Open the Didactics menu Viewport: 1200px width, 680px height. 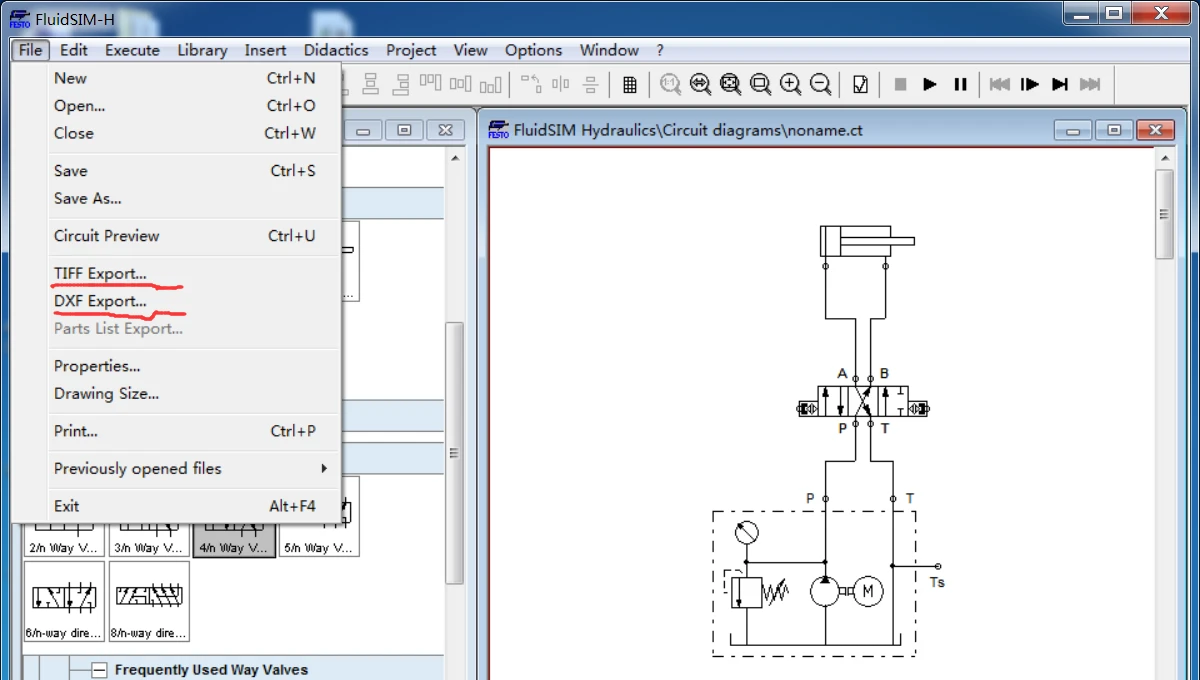click(336, 50)
